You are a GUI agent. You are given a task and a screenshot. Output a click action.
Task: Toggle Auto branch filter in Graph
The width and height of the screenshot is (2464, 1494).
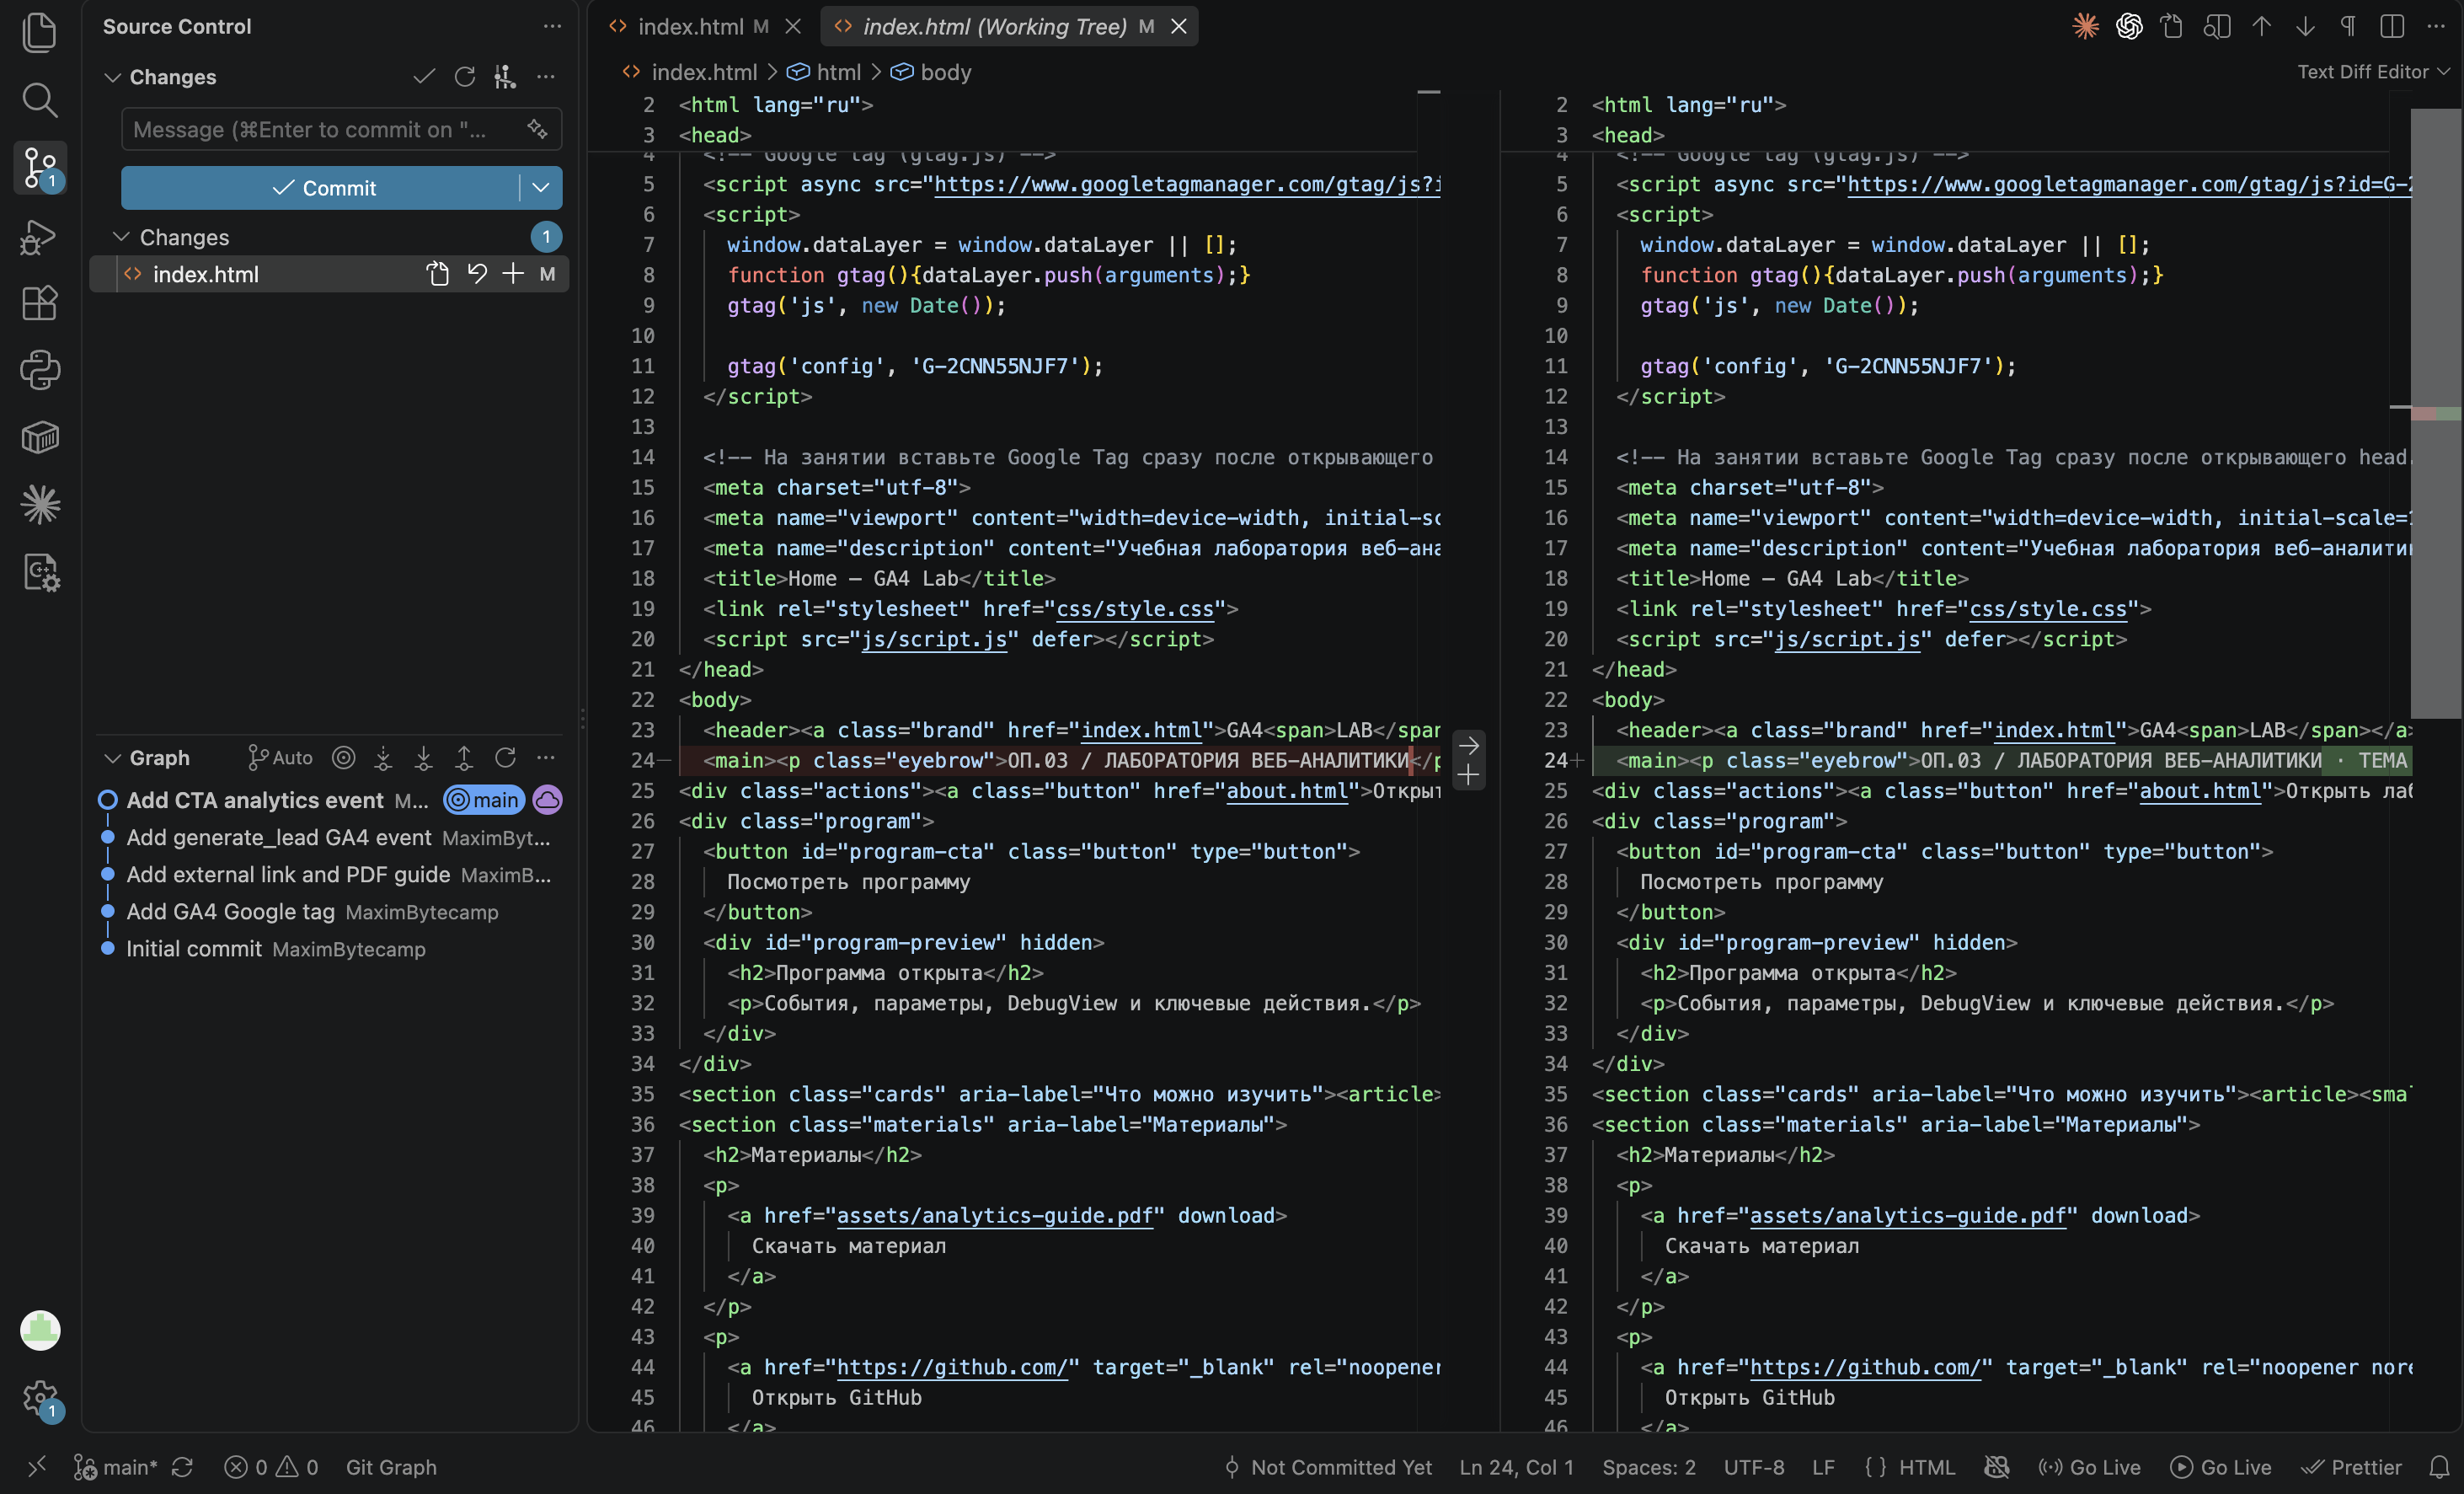(x=280, y=758)
